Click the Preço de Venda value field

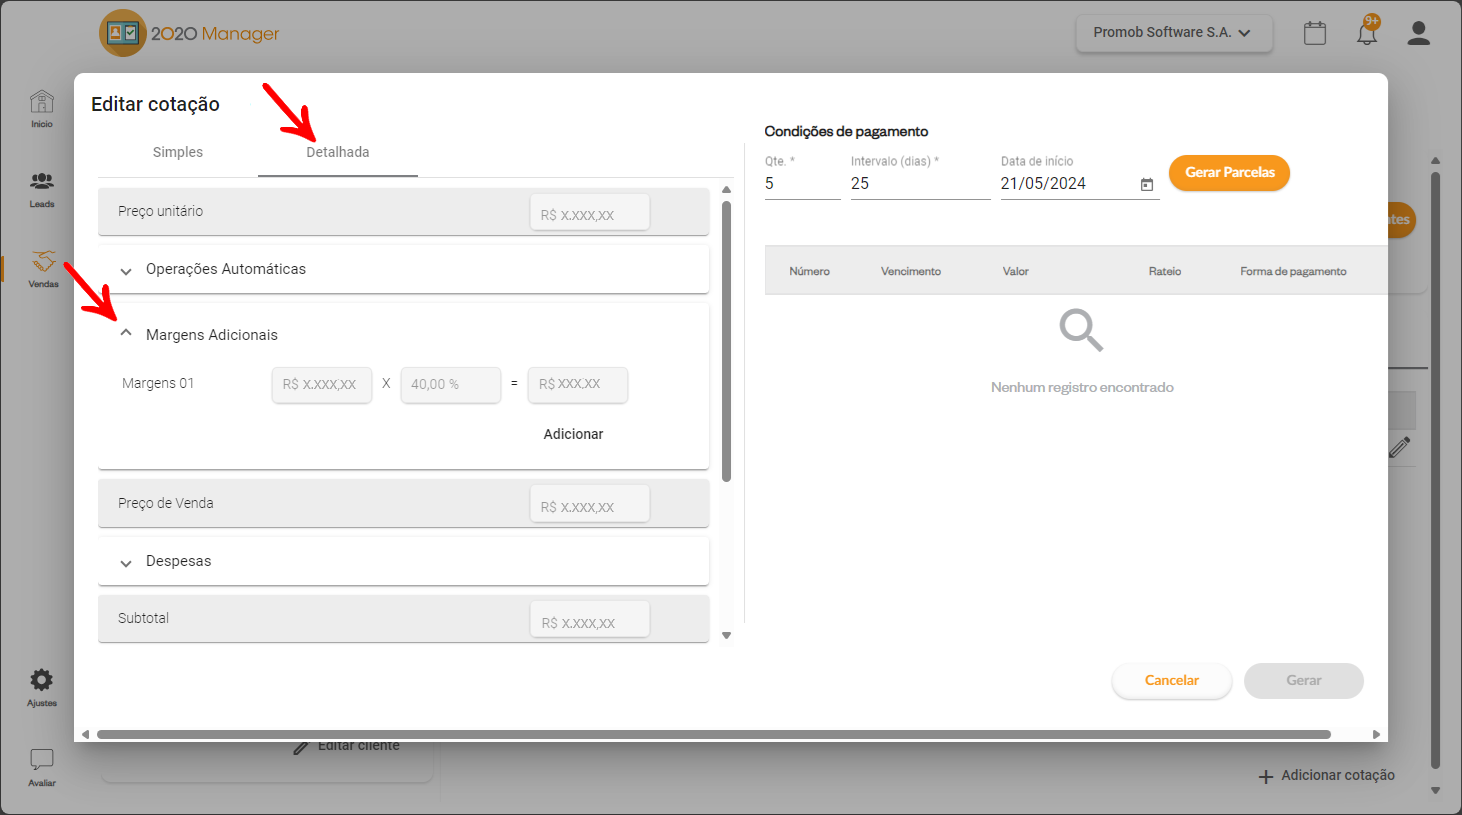click(590, 504)
